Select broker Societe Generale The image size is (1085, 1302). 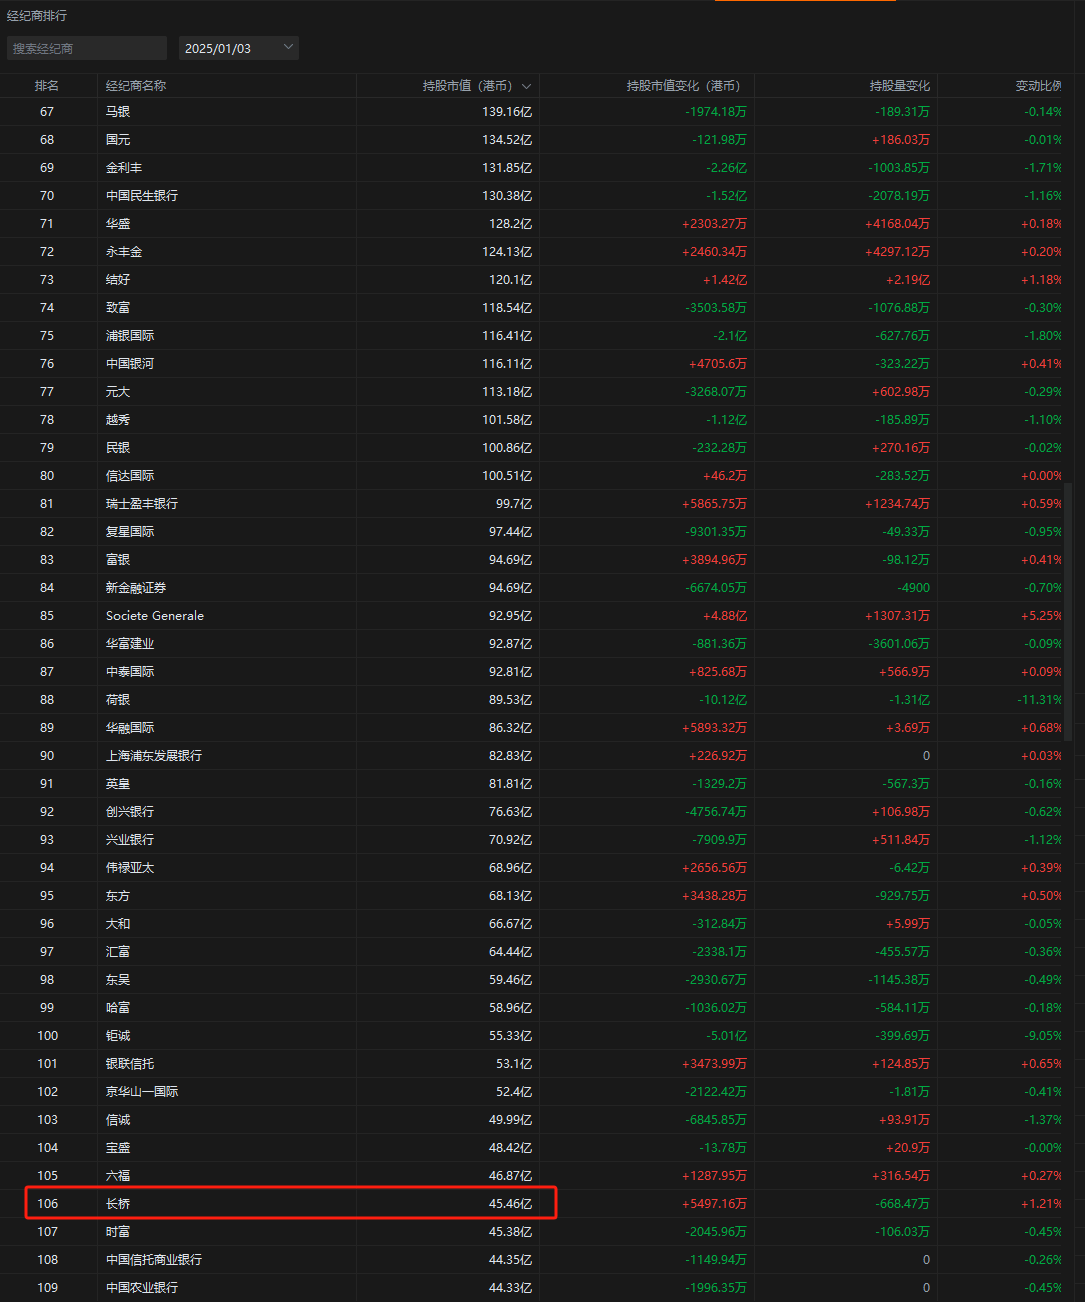click(155, 616)
